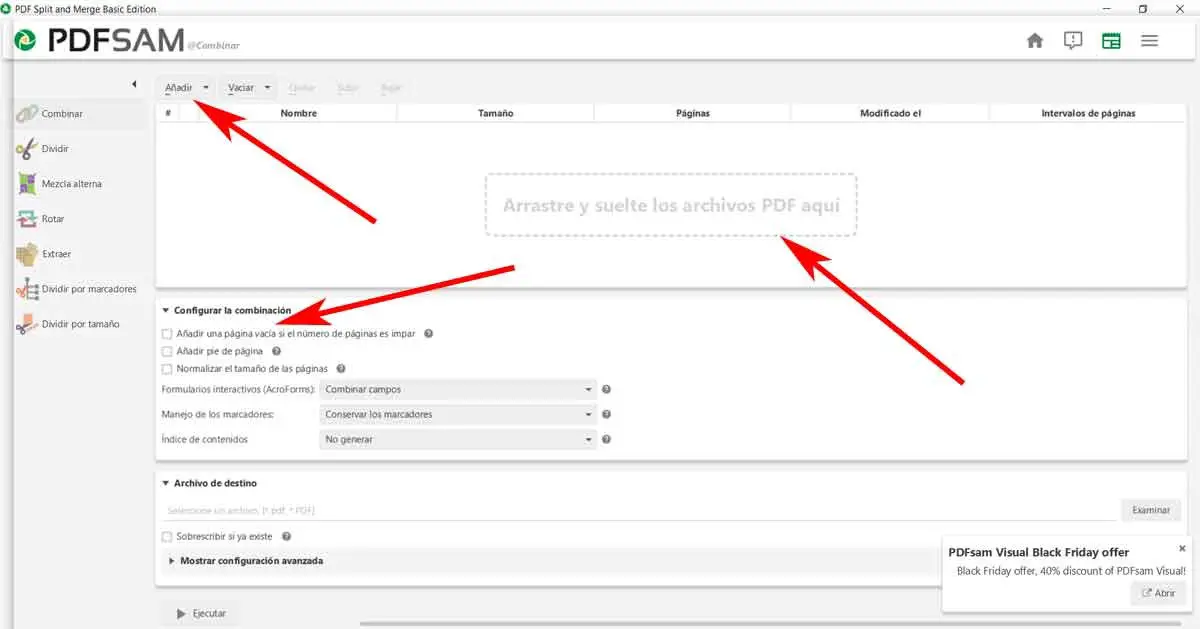Sort by the Nombre column header

click(298, 113)
